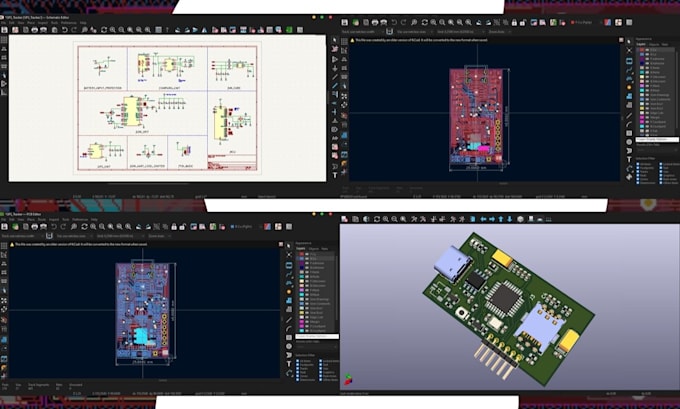Save the board in the top-right PCB Editor
The height and width of the screenshot is (409, 680).
(345, 22)
